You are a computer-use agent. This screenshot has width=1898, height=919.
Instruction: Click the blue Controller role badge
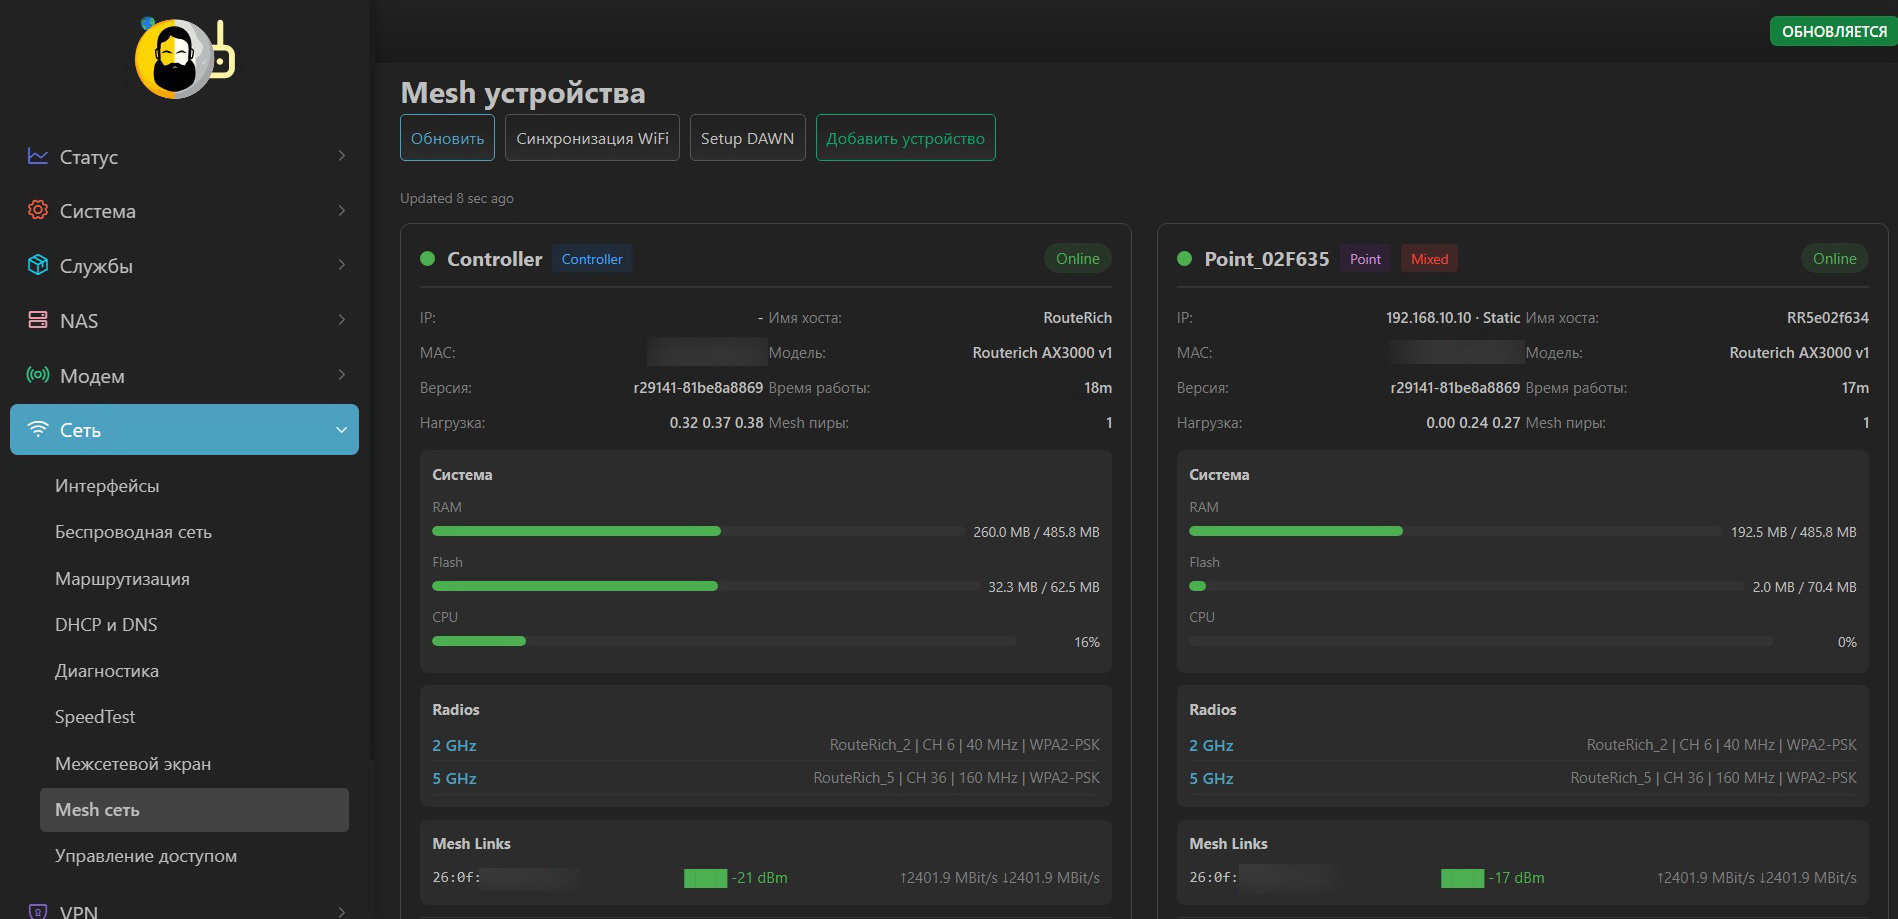pos(592,259)
